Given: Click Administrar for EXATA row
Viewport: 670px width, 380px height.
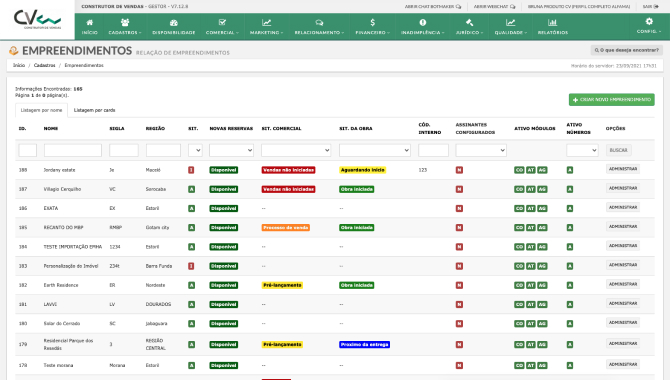Looking at the screenshot, I should pyautogui.click(x=623, y=208).
